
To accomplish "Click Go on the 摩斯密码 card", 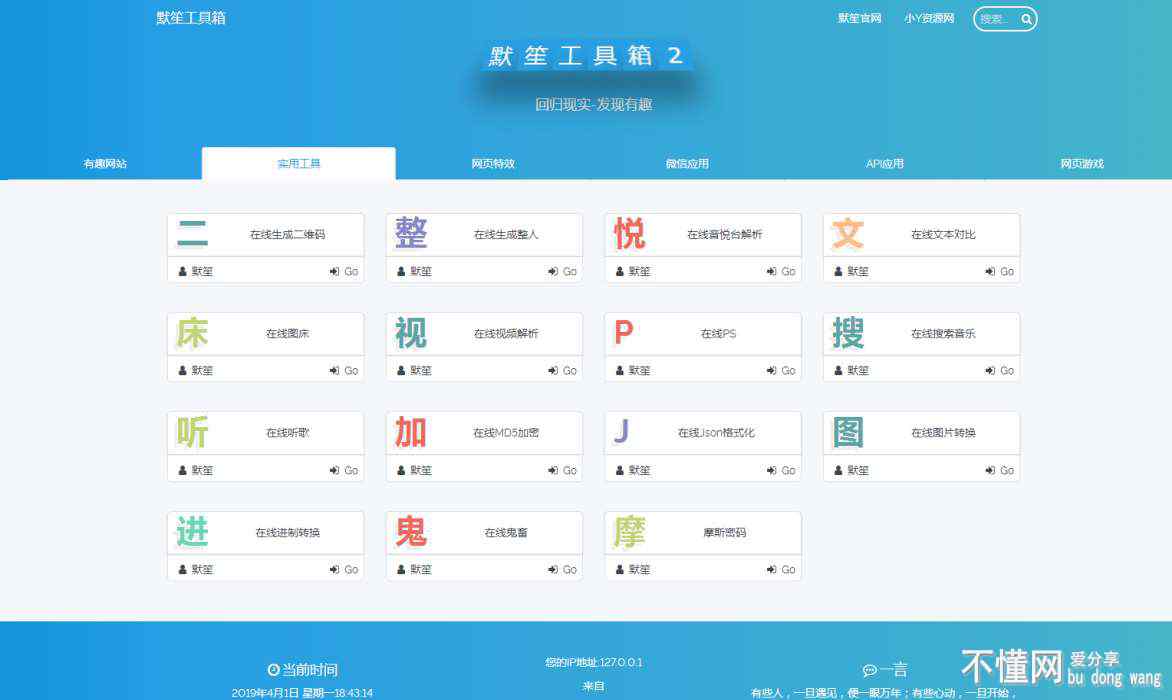I will point(781,569).
